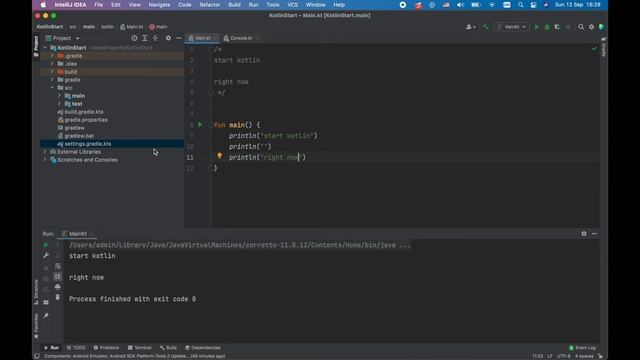Click the yellow light bulb quick-fix icon
The image size is (640, 360).
pos(220,156)
